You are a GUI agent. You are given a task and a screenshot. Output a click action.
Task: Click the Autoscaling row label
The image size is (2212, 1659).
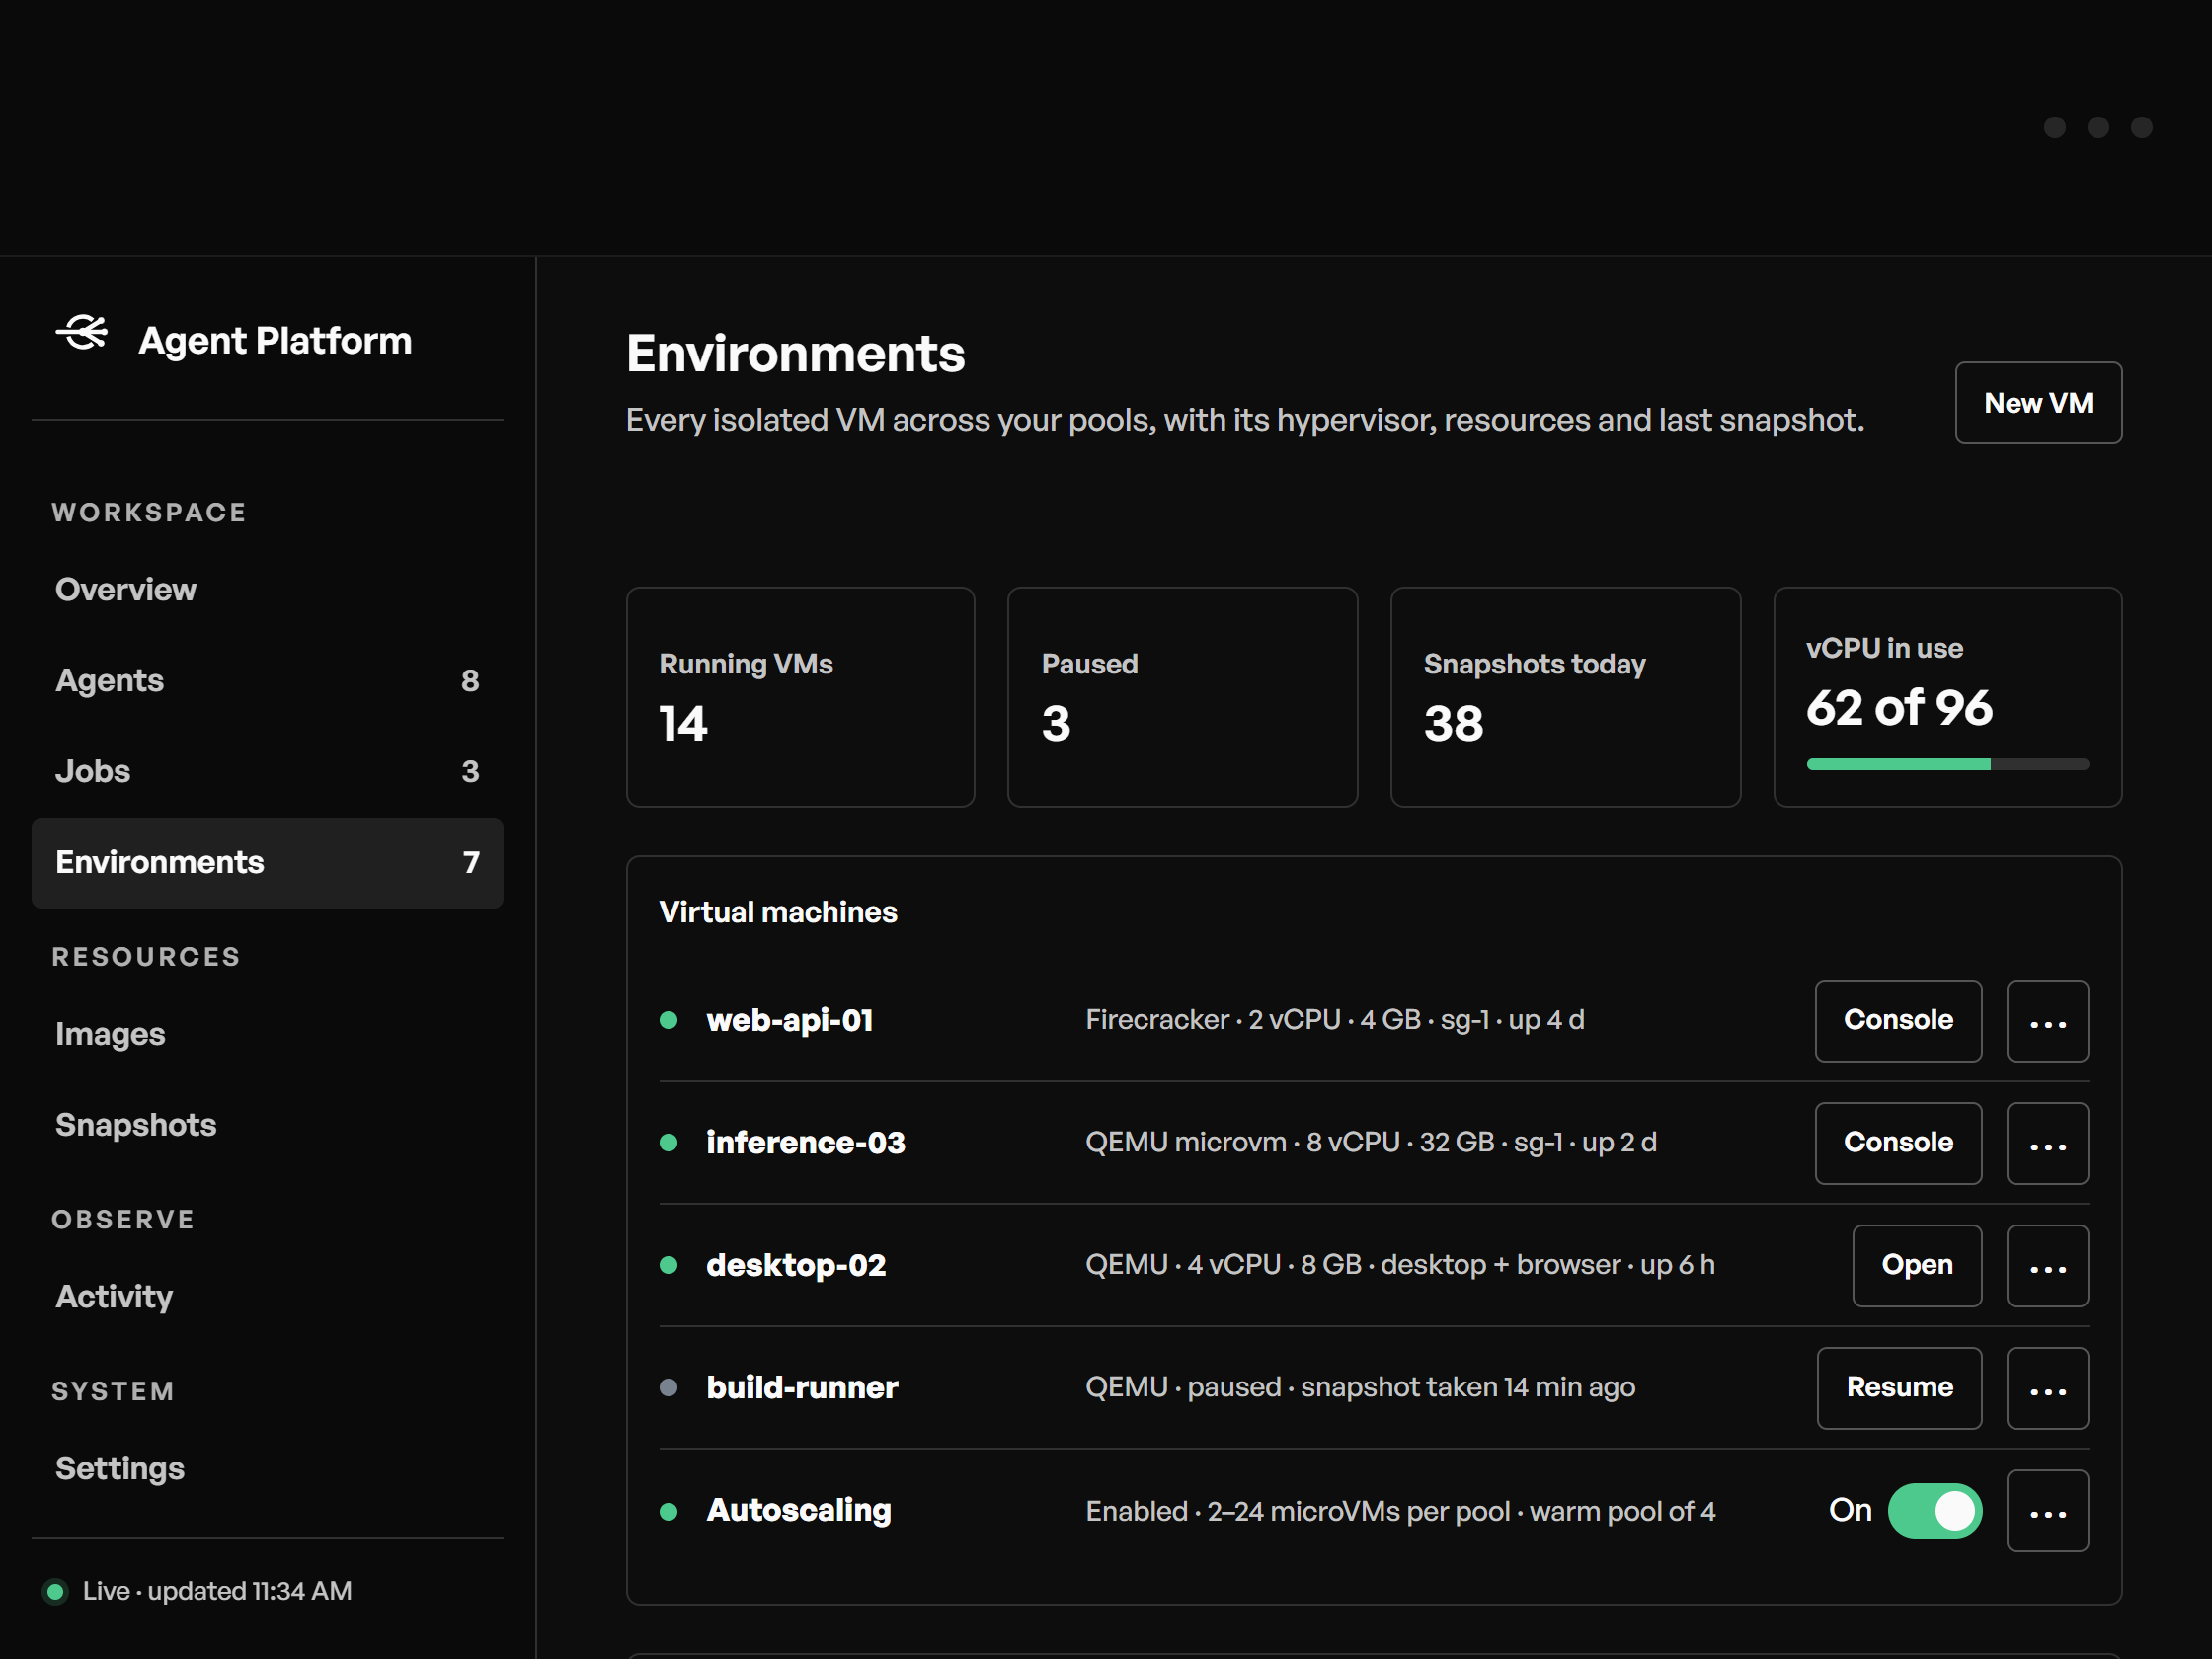coord(799,1511)
